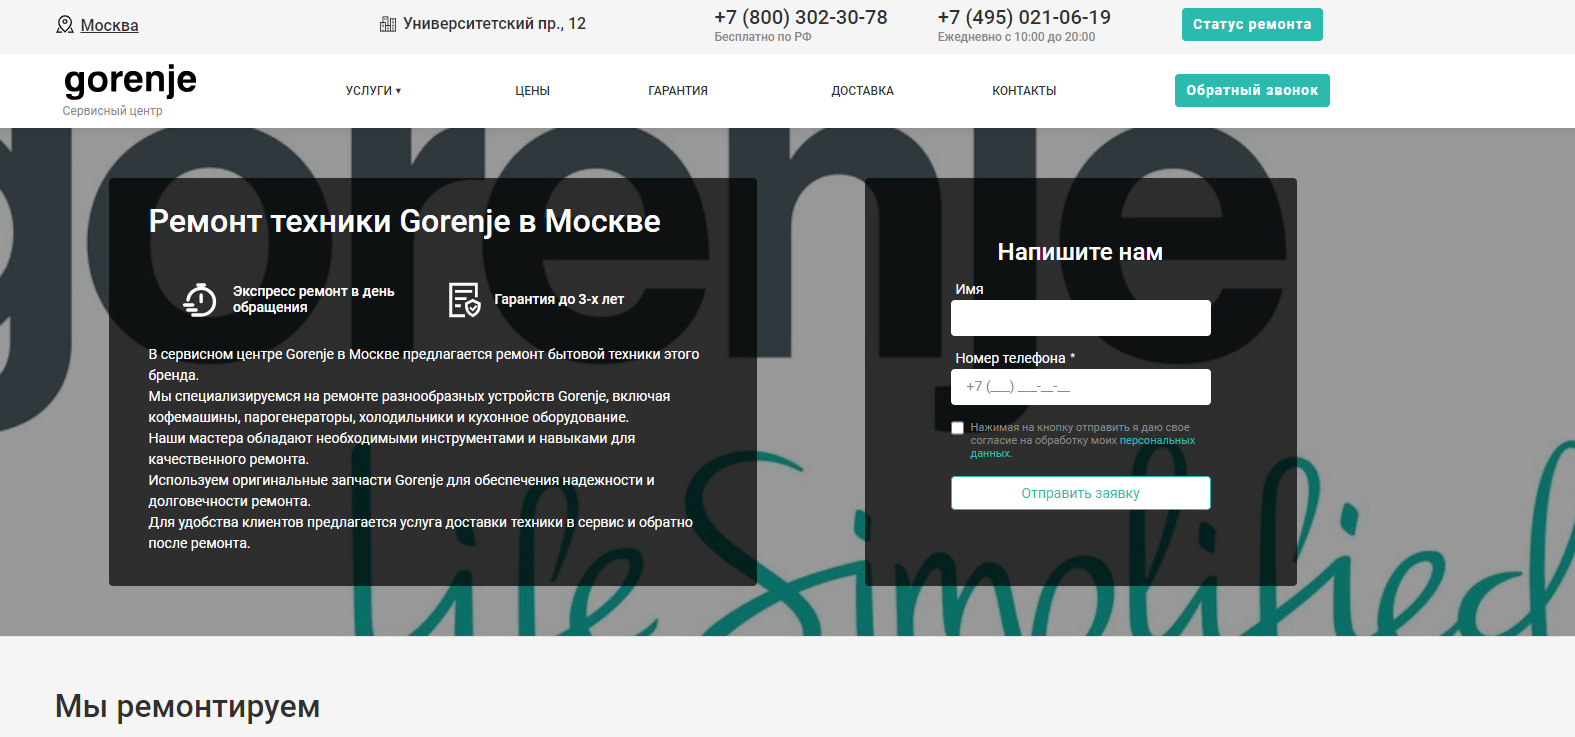The image size is (1575, 737).
Task: Click the building icon beside Университетский пр.
Action: 388,24
